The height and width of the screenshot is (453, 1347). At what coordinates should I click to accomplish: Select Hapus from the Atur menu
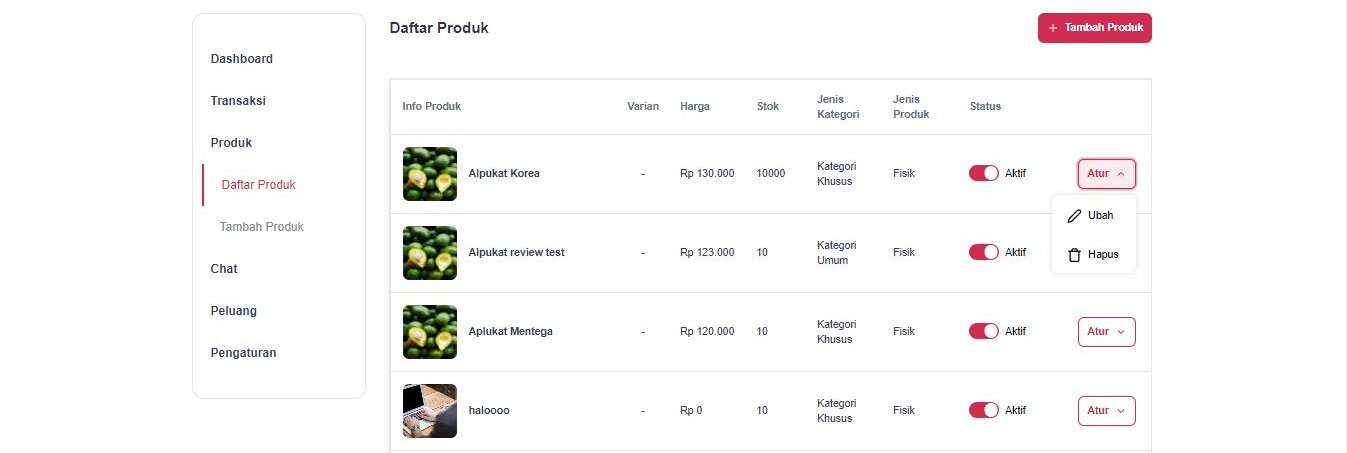(x=1101, y=255)
